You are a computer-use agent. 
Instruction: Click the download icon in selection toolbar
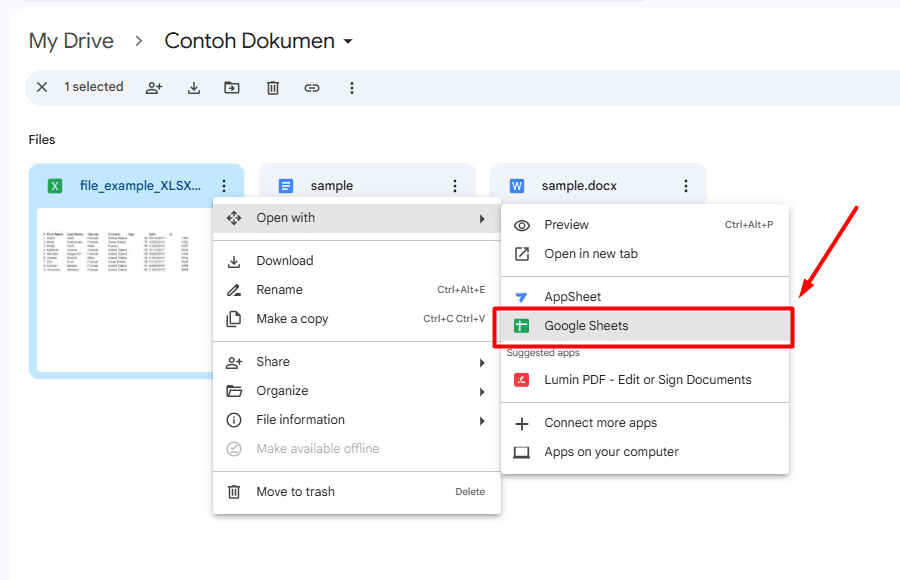coord(194,88)
